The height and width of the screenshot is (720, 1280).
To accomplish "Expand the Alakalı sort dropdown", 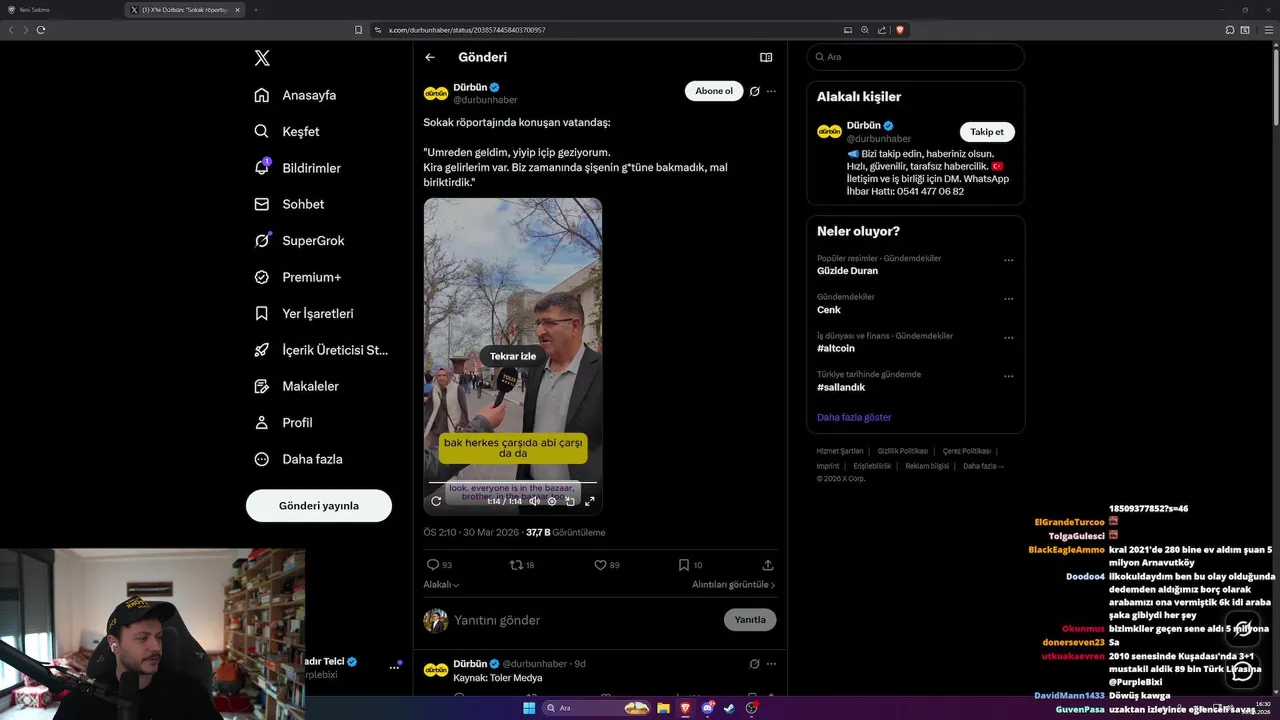I will coord(441,585).
